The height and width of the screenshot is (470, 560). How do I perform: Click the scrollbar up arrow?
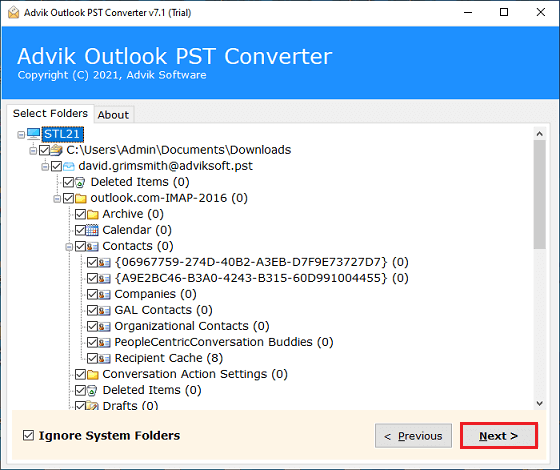[x=540, y=134]
